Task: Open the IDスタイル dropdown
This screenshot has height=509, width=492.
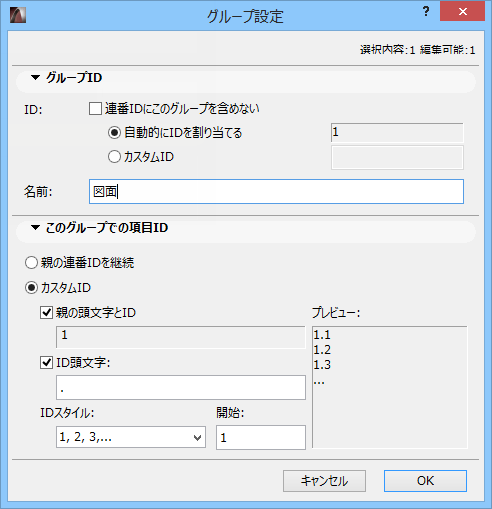Action: 131,437
